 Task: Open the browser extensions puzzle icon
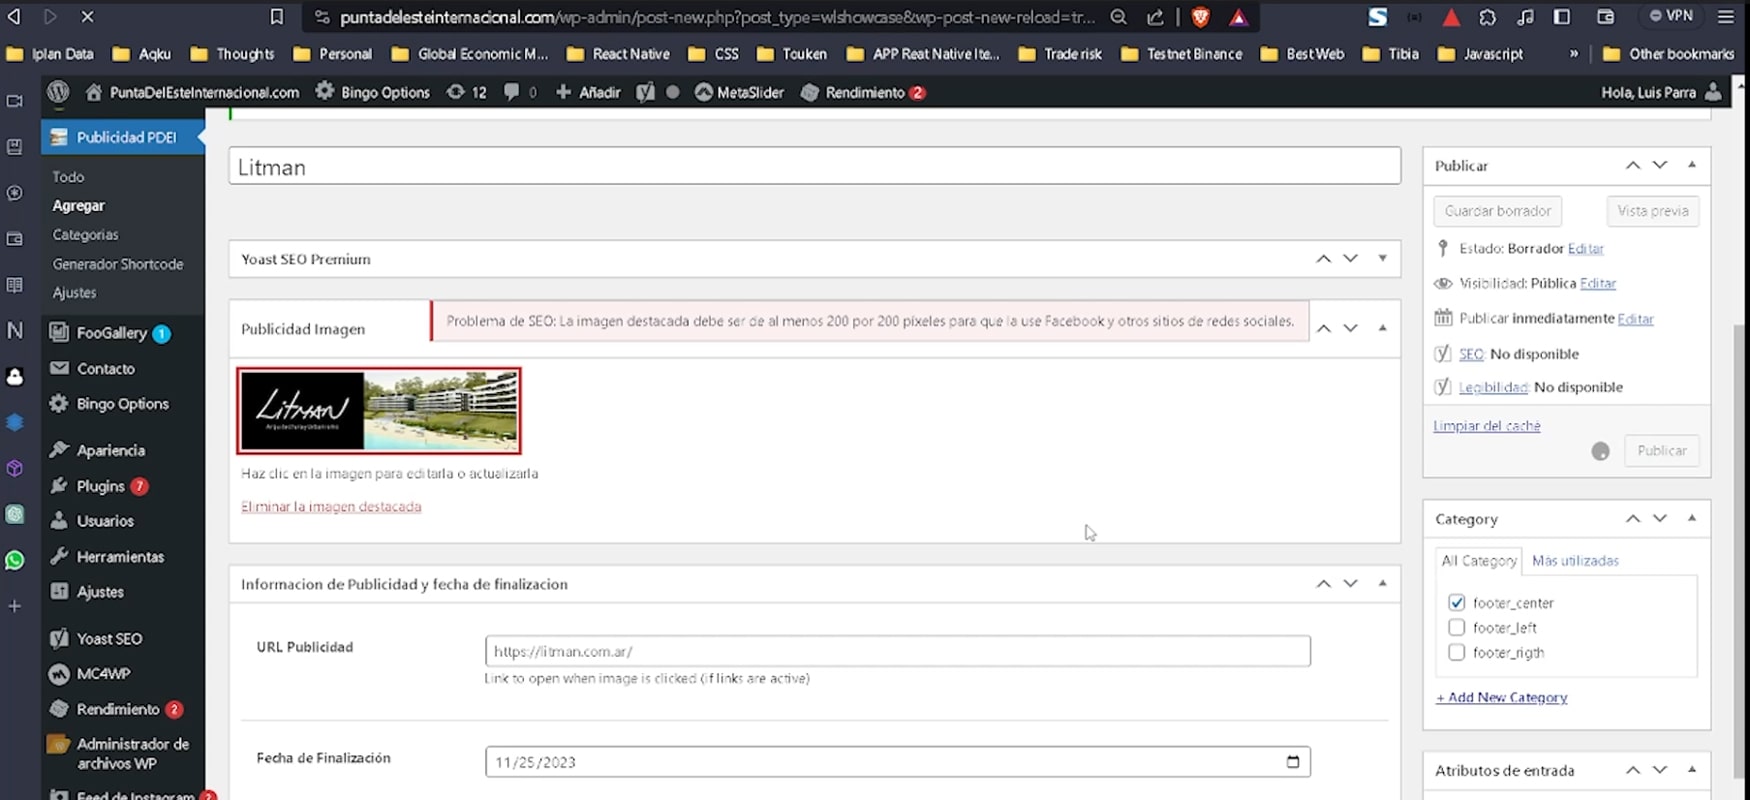pos(1488,17)
